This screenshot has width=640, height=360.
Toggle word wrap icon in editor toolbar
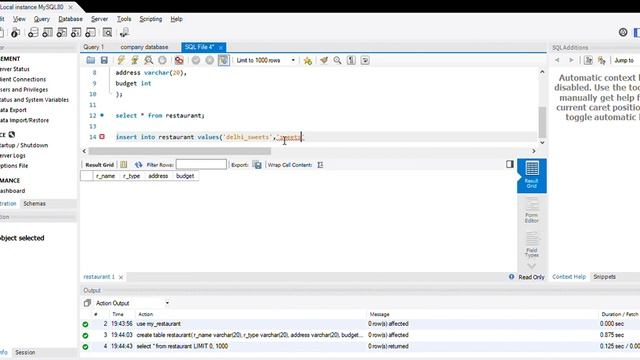pos(365,60)
